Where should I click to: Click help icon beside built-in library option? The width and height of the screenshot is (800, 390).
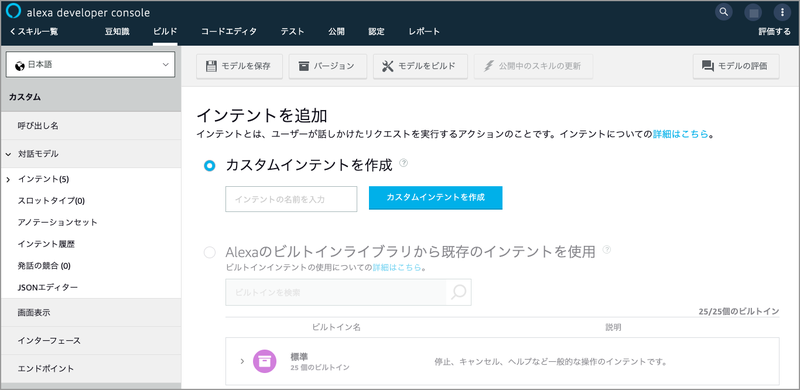coord(607,250)
